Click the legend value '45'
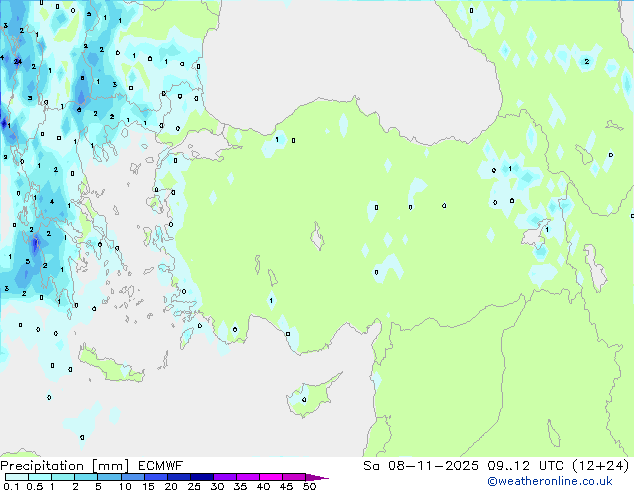634x490 pixels. [x=286, y=486]
